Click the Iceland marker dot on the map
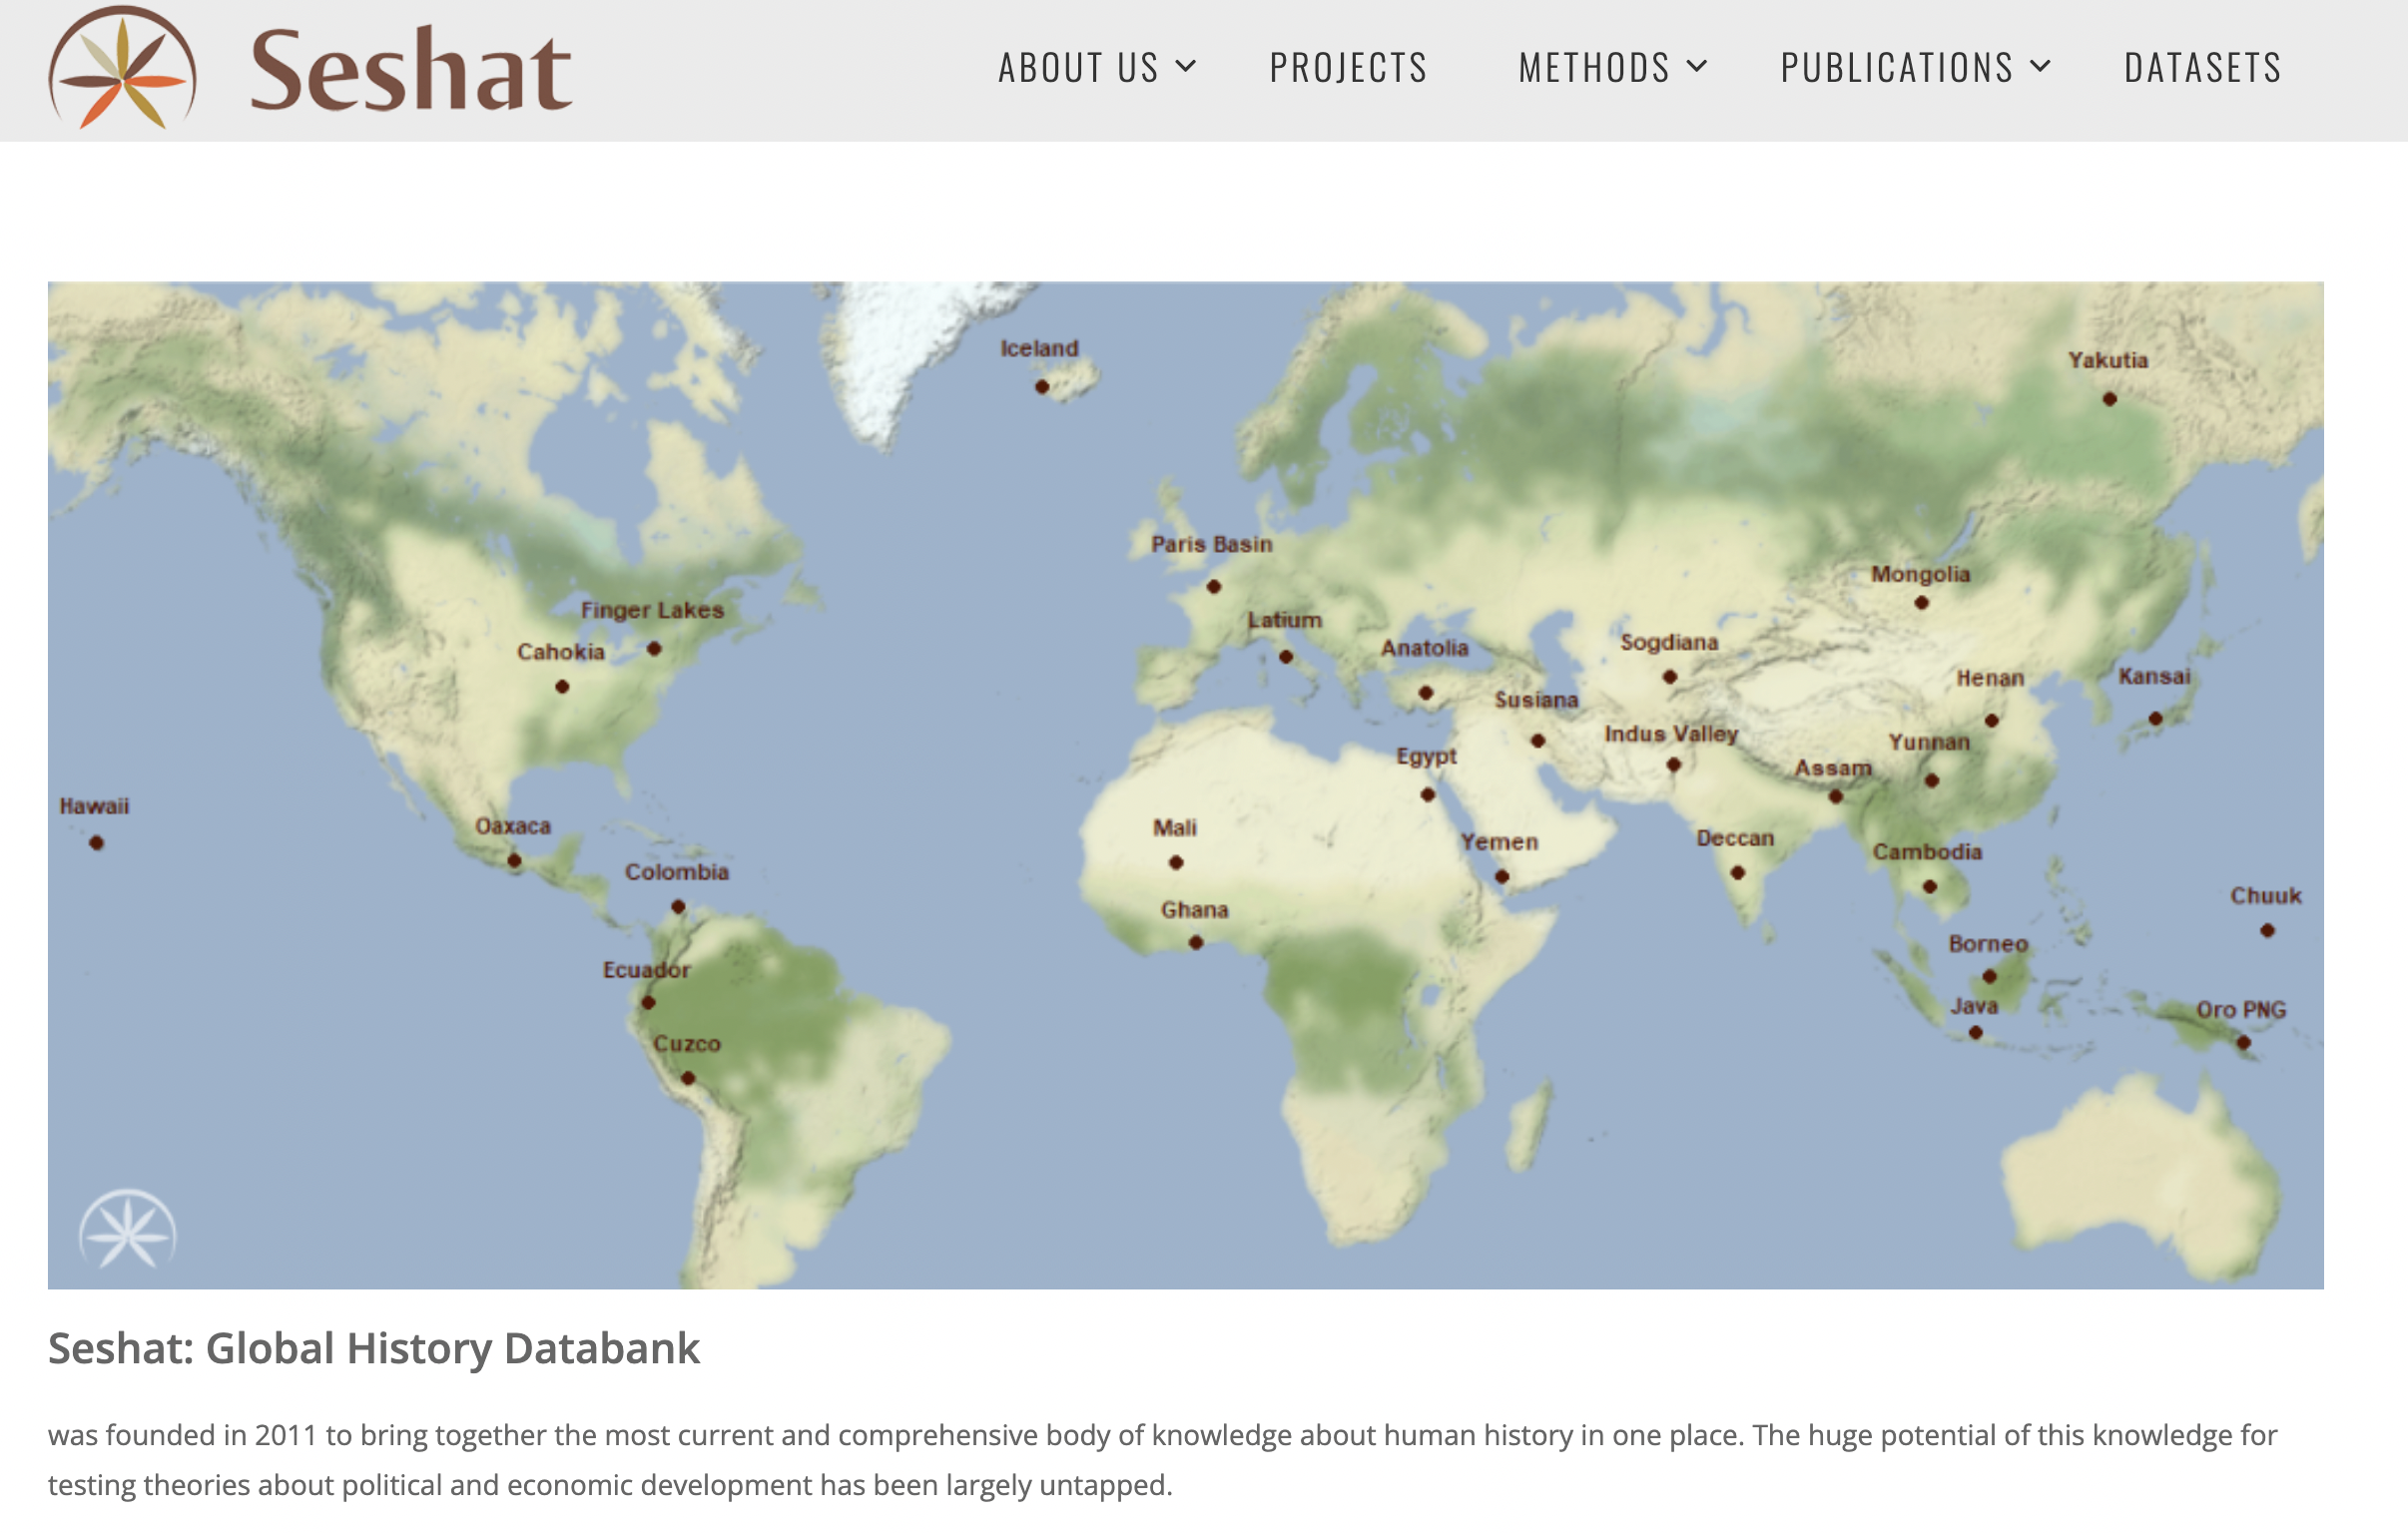 (x=1042, y=387)
